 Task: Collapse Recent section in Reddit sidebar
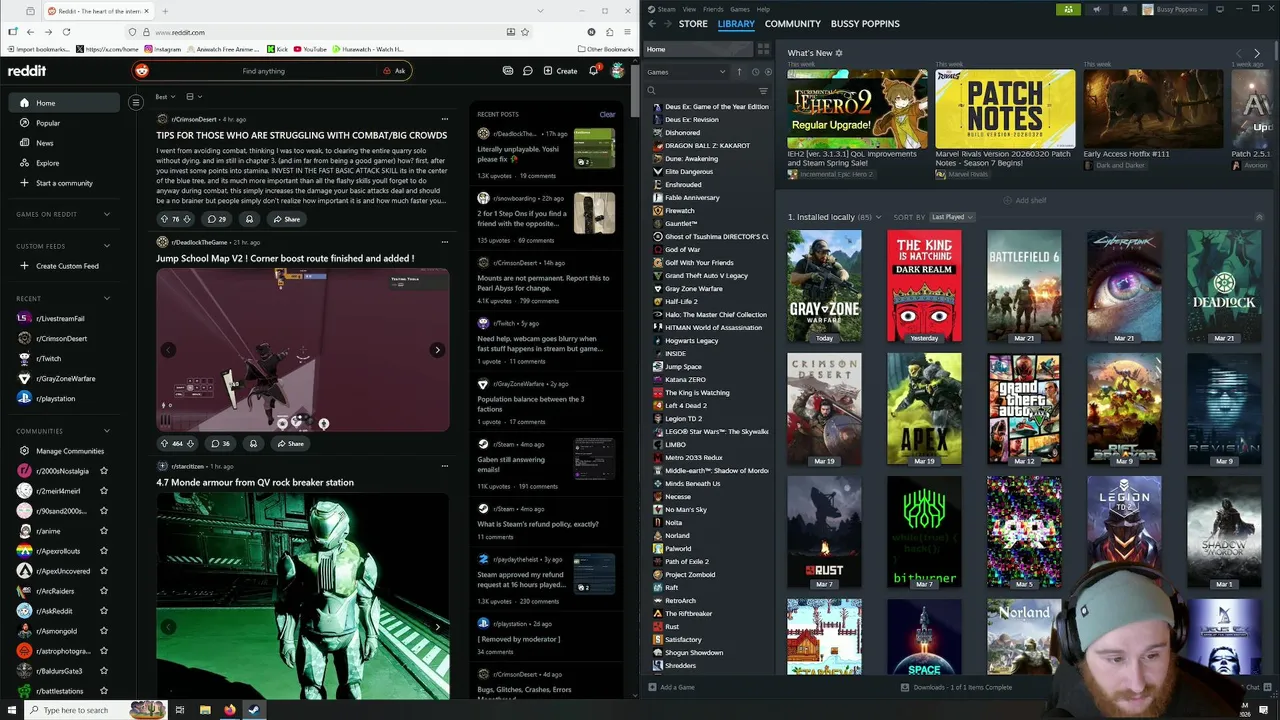(107, 298)
